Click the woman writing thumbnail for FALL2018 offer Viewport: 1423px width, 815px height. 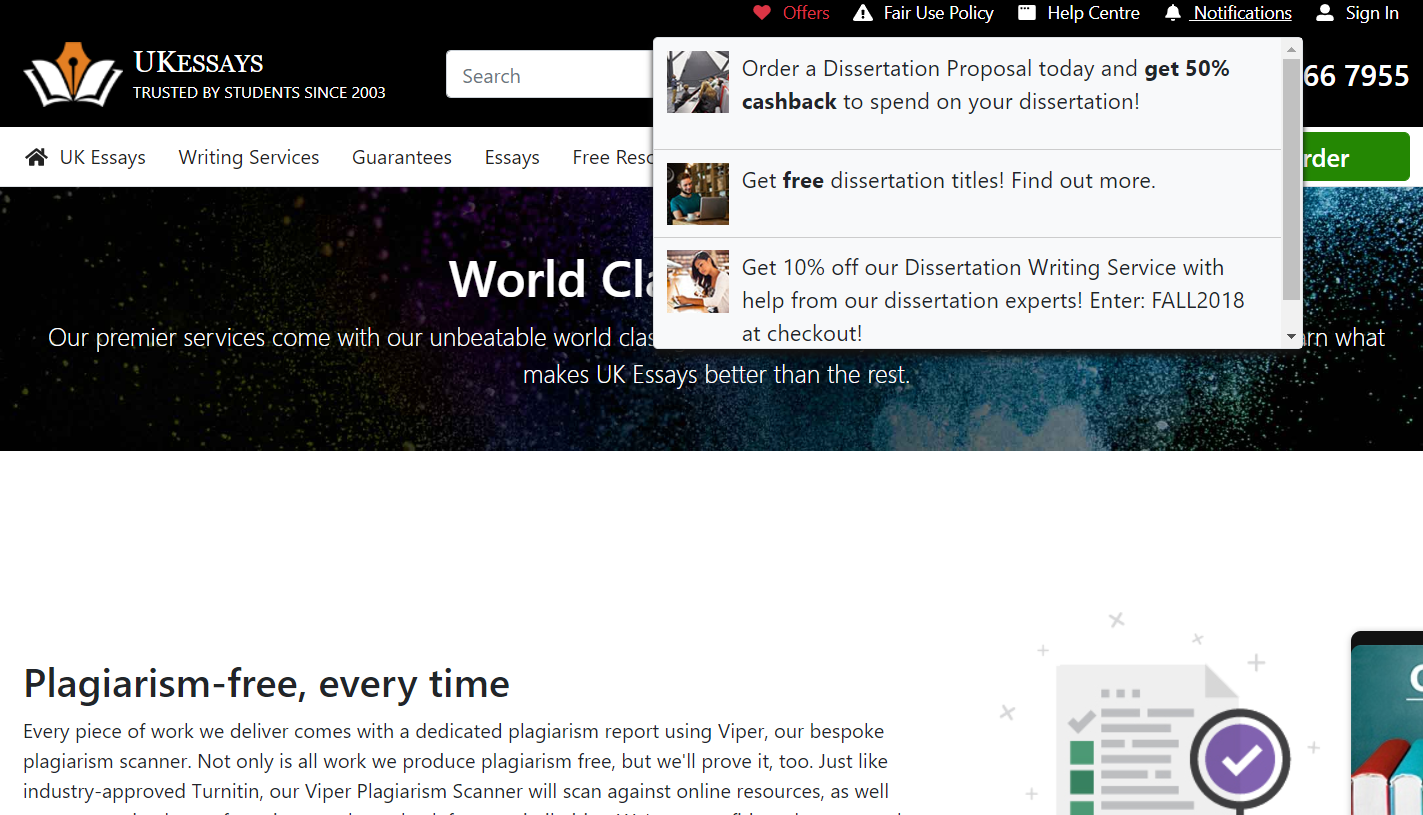coord(698,281)
